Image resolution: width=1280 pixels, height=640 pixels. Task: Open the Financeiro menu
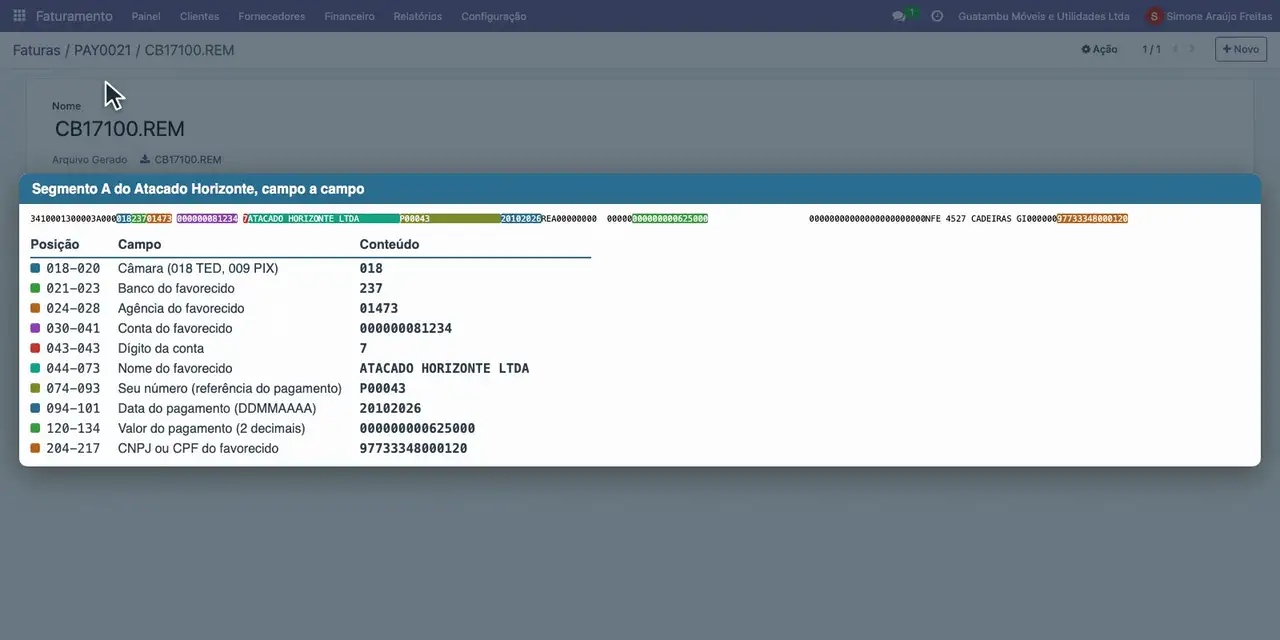pyautogui.click(x=349, y=16)
